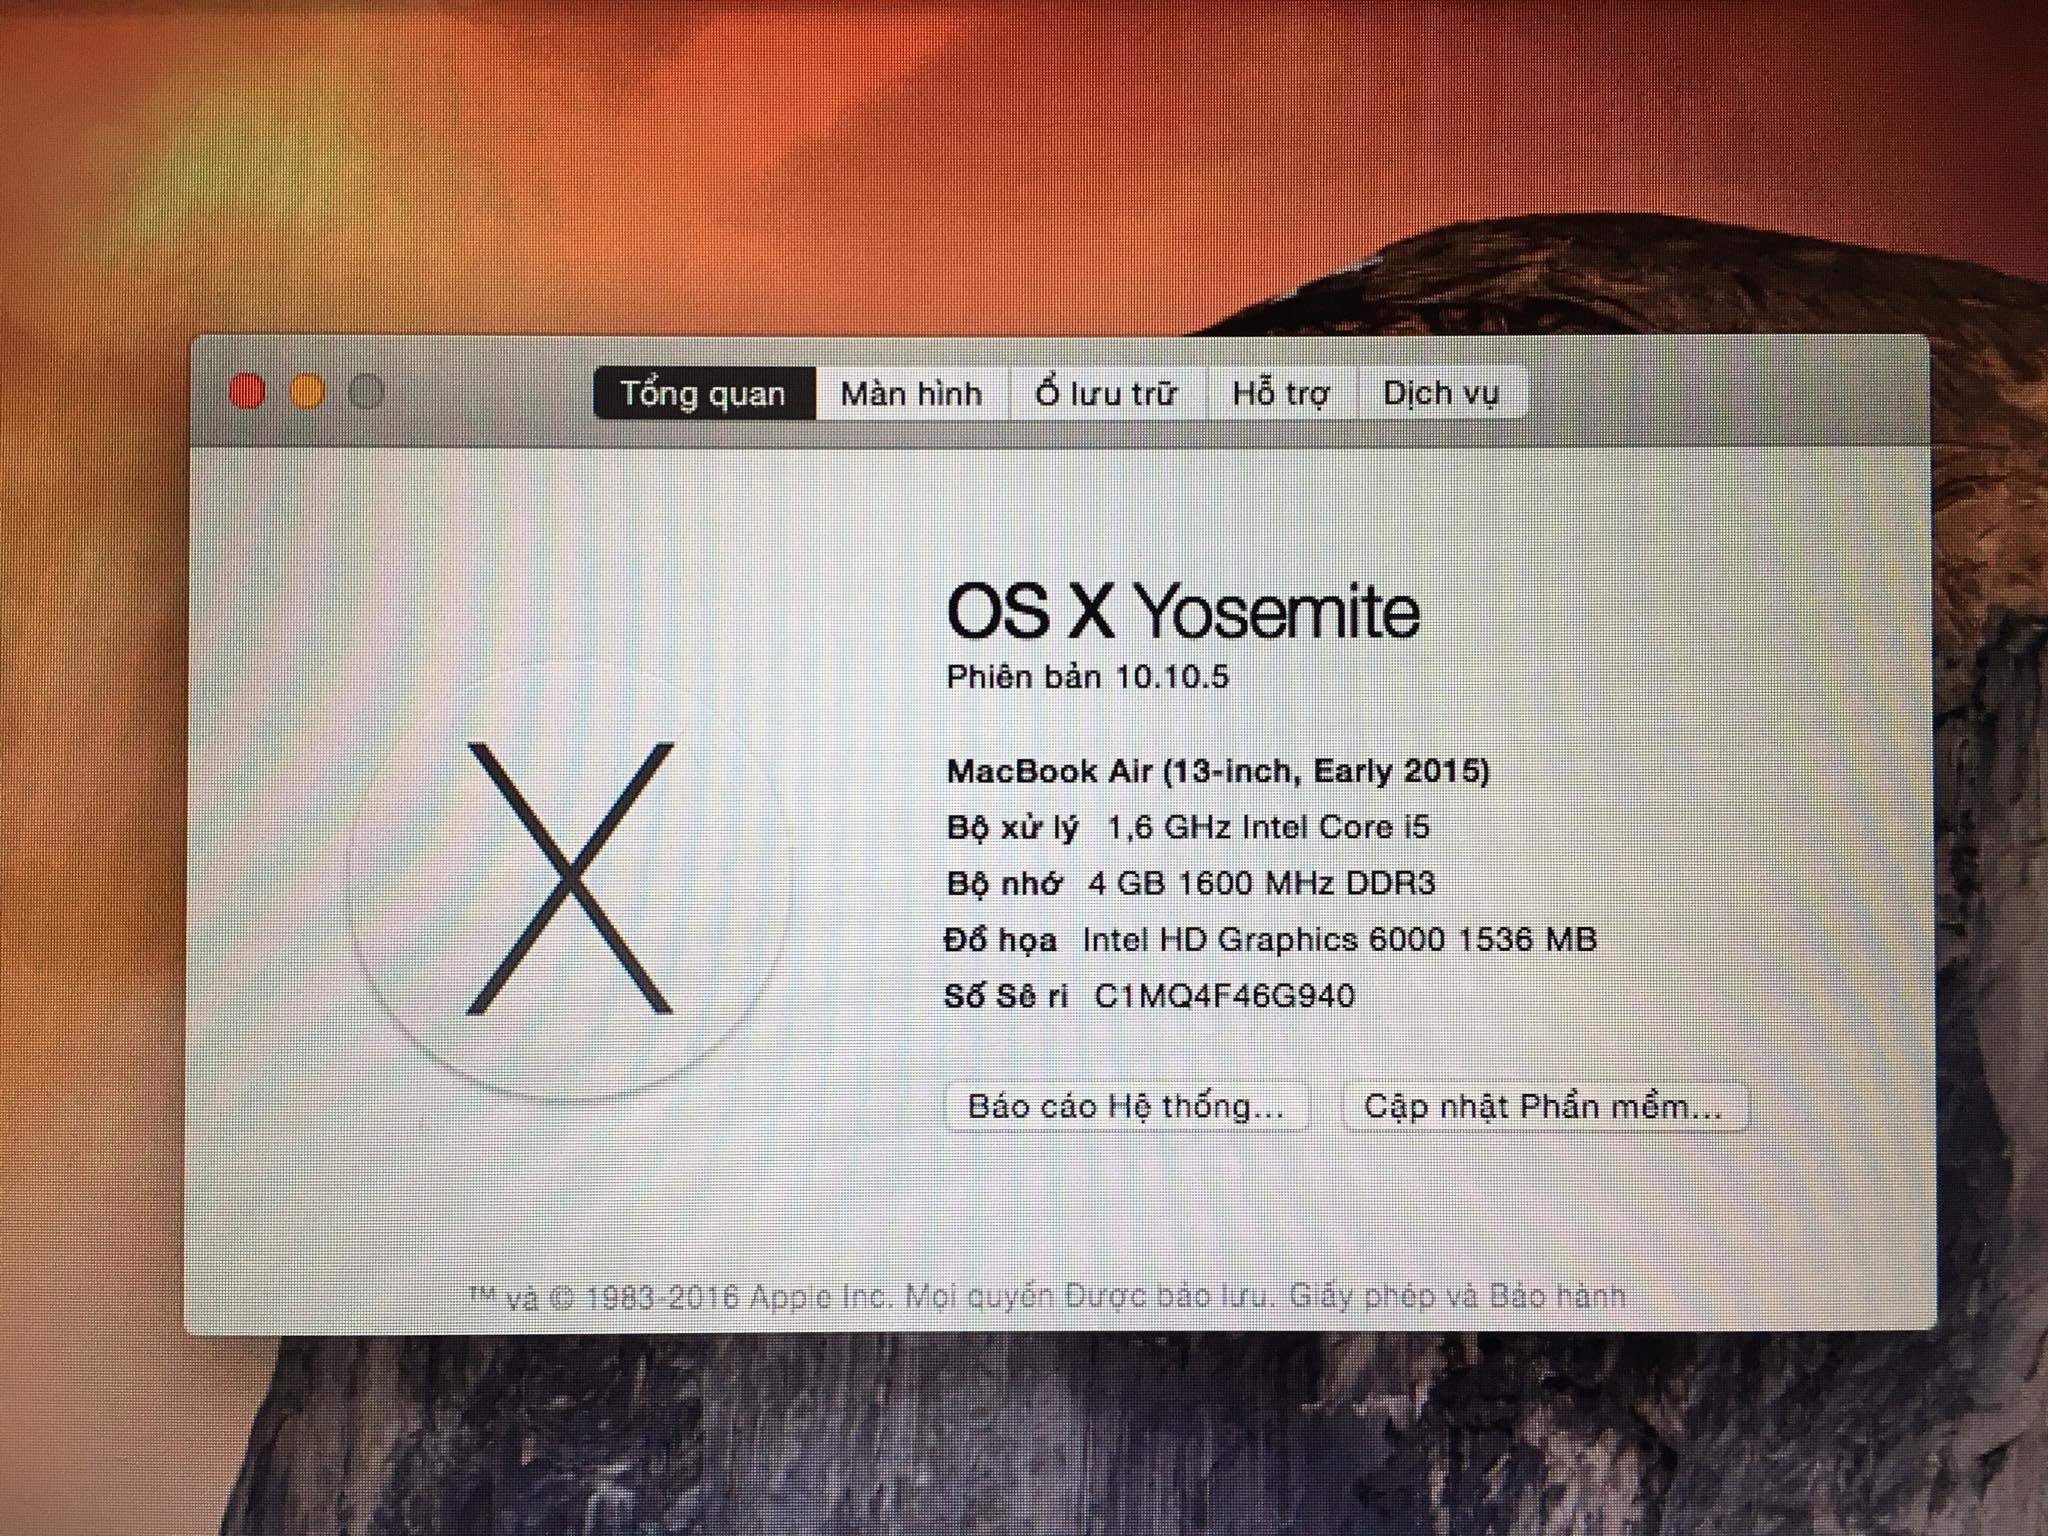Image resolution: width=2048 pixels, height=1536 pixels.
Task: Open the Bảo hành link in footer
Action: click(1557, 1296)
